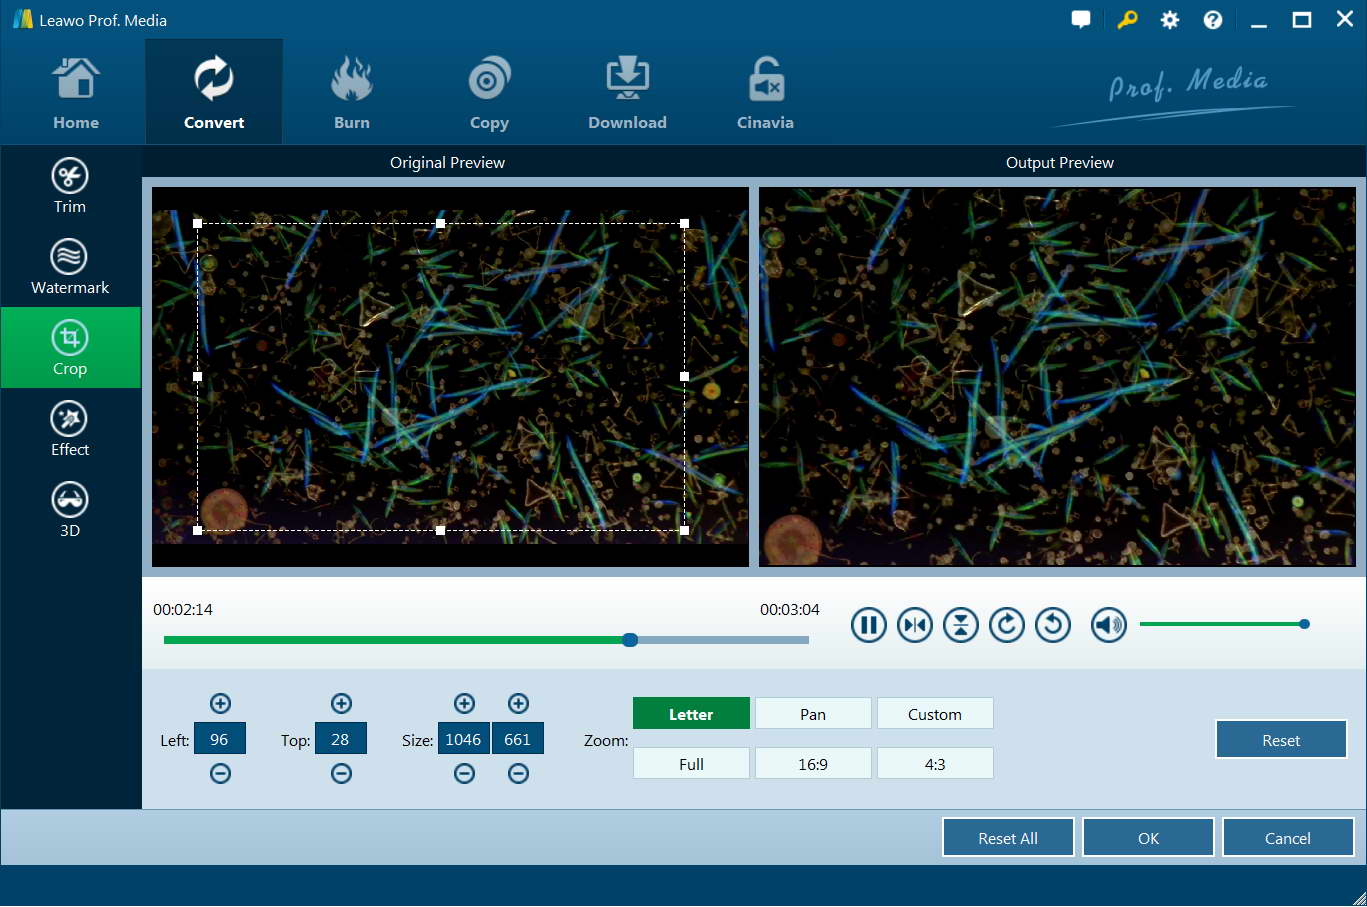Open the Cinavia removal module
Viewport: 1367px width, 907px height.
pos(765,93)
